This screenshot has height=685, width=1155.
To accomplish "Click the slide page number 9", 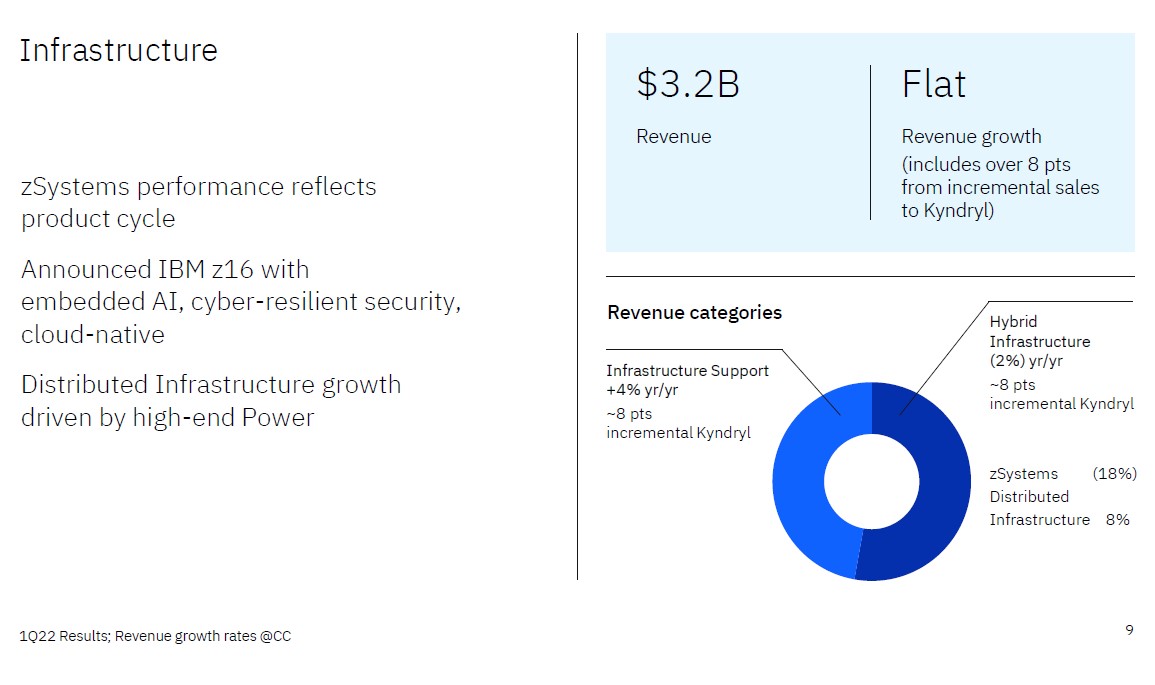I will 1129,630.
